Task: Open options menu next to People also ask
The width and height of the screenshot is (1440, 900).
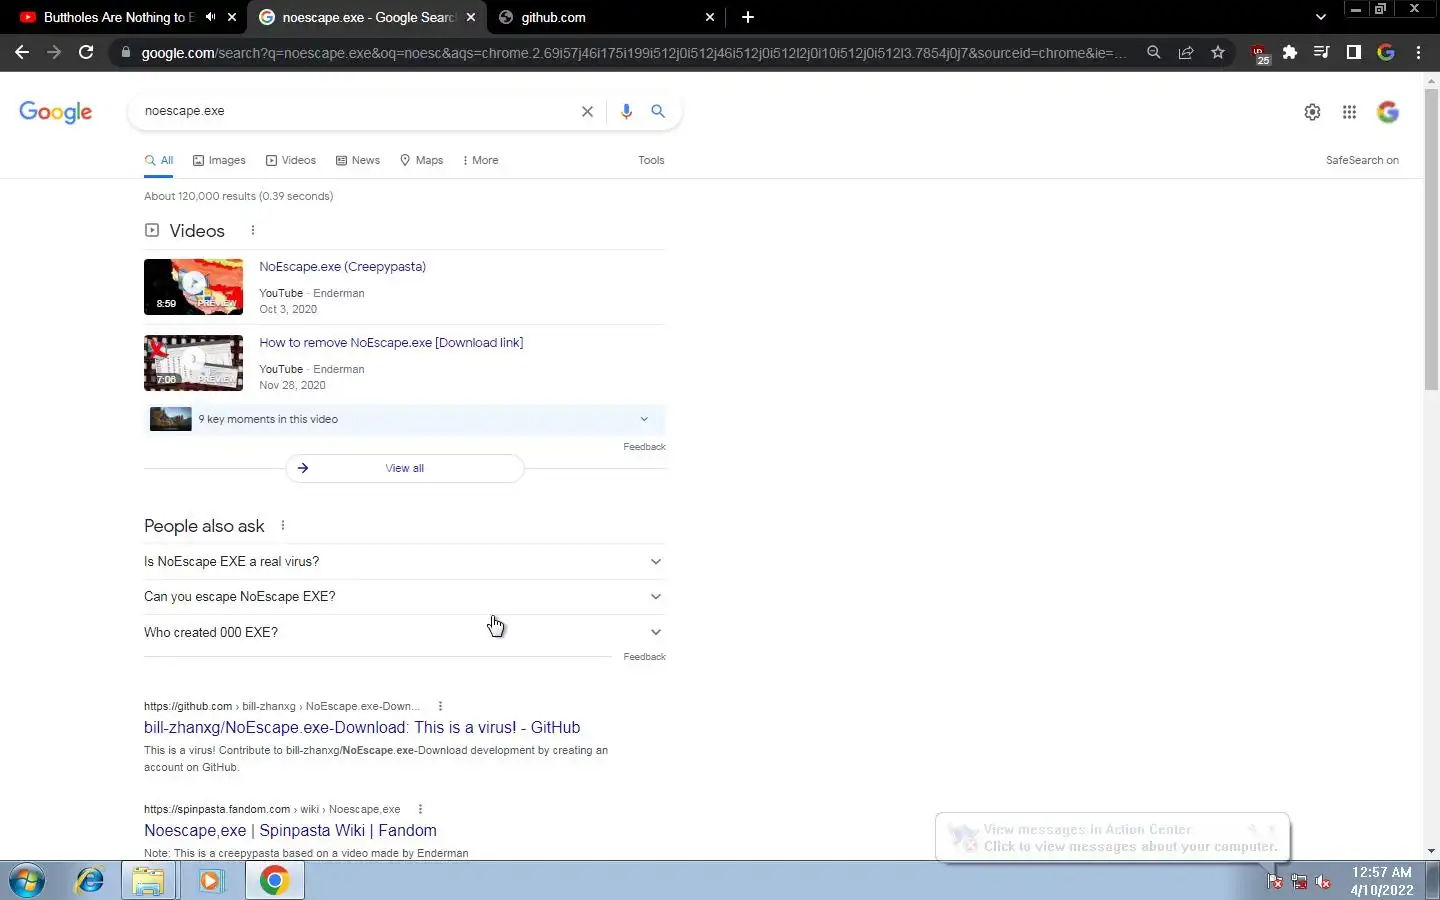Action: (x=283, y=525)
